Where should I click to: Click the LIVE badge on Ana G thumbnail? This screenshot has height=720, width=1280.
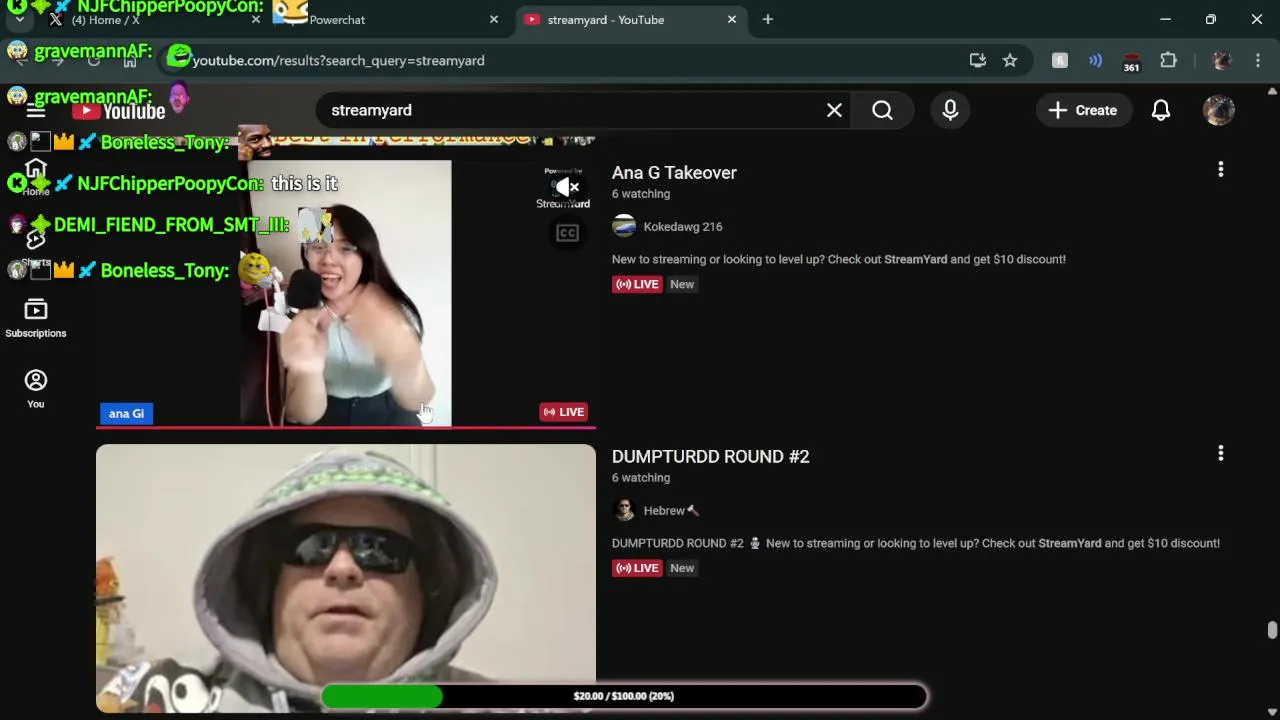tap(563, 412)
